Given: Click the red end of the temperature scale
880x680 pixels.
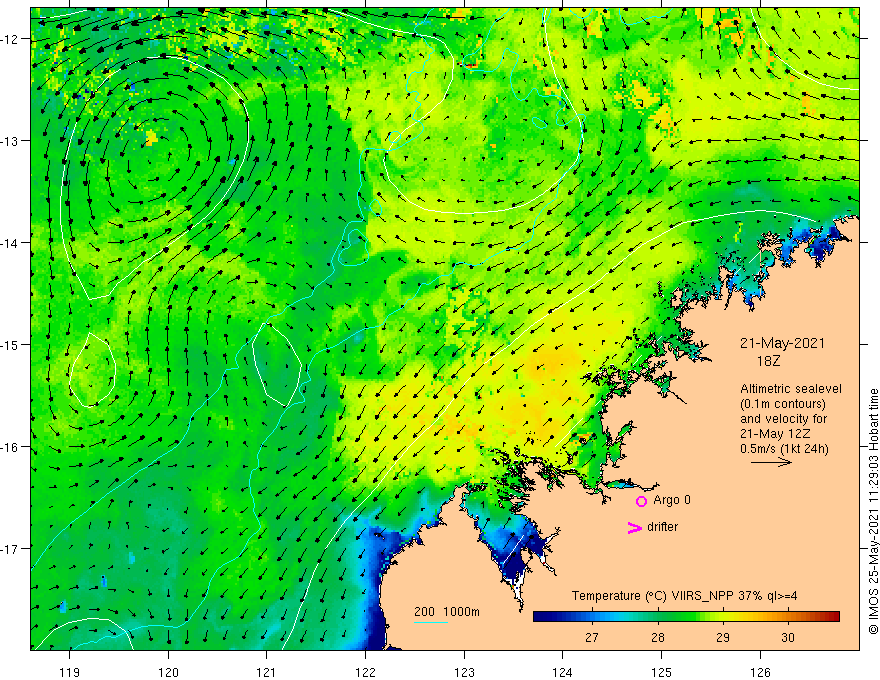Looking at the screenshot, I should (833, 617).
